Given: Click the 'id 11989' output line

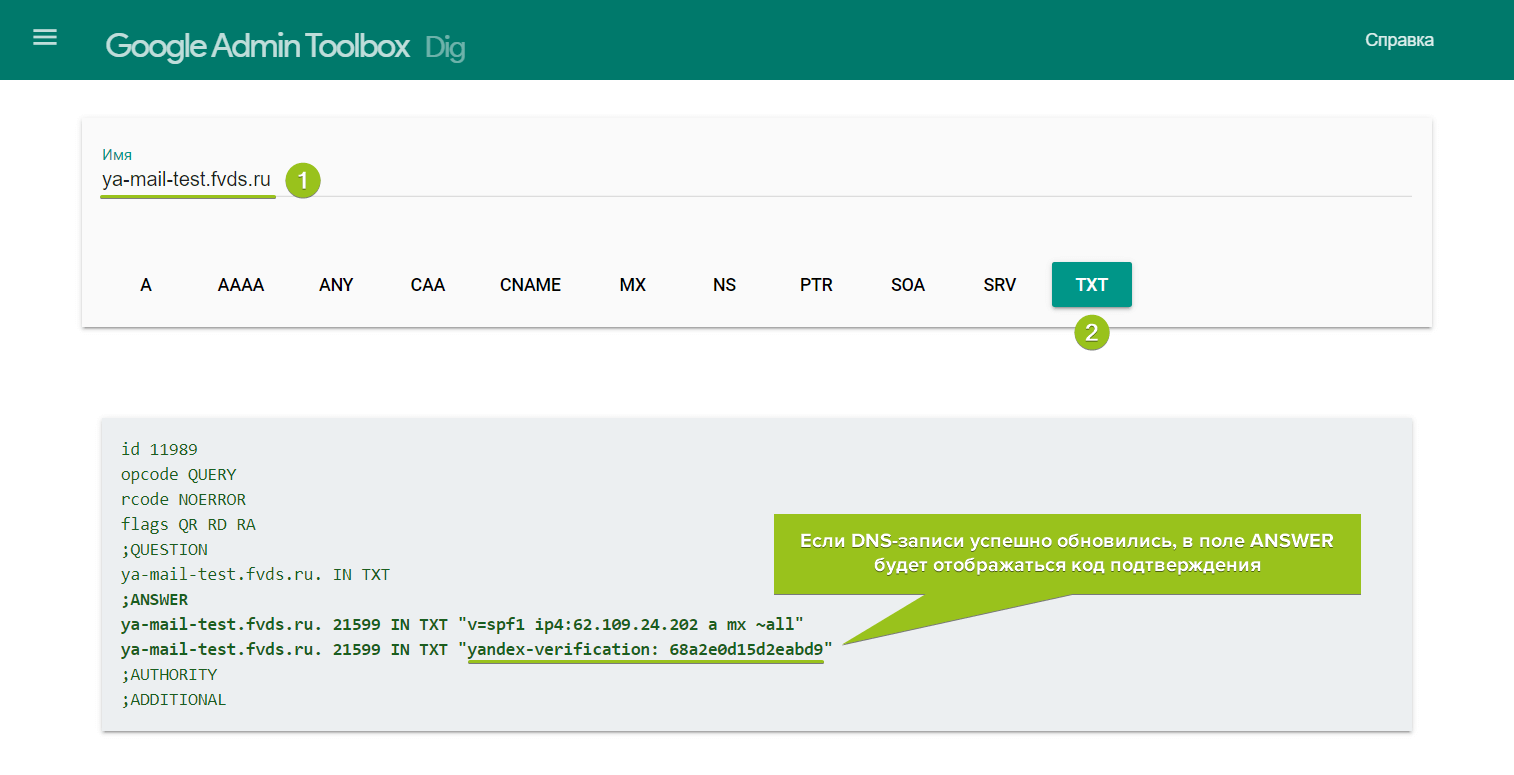Looking at the screenshot, I should click(x=159, y=450).
